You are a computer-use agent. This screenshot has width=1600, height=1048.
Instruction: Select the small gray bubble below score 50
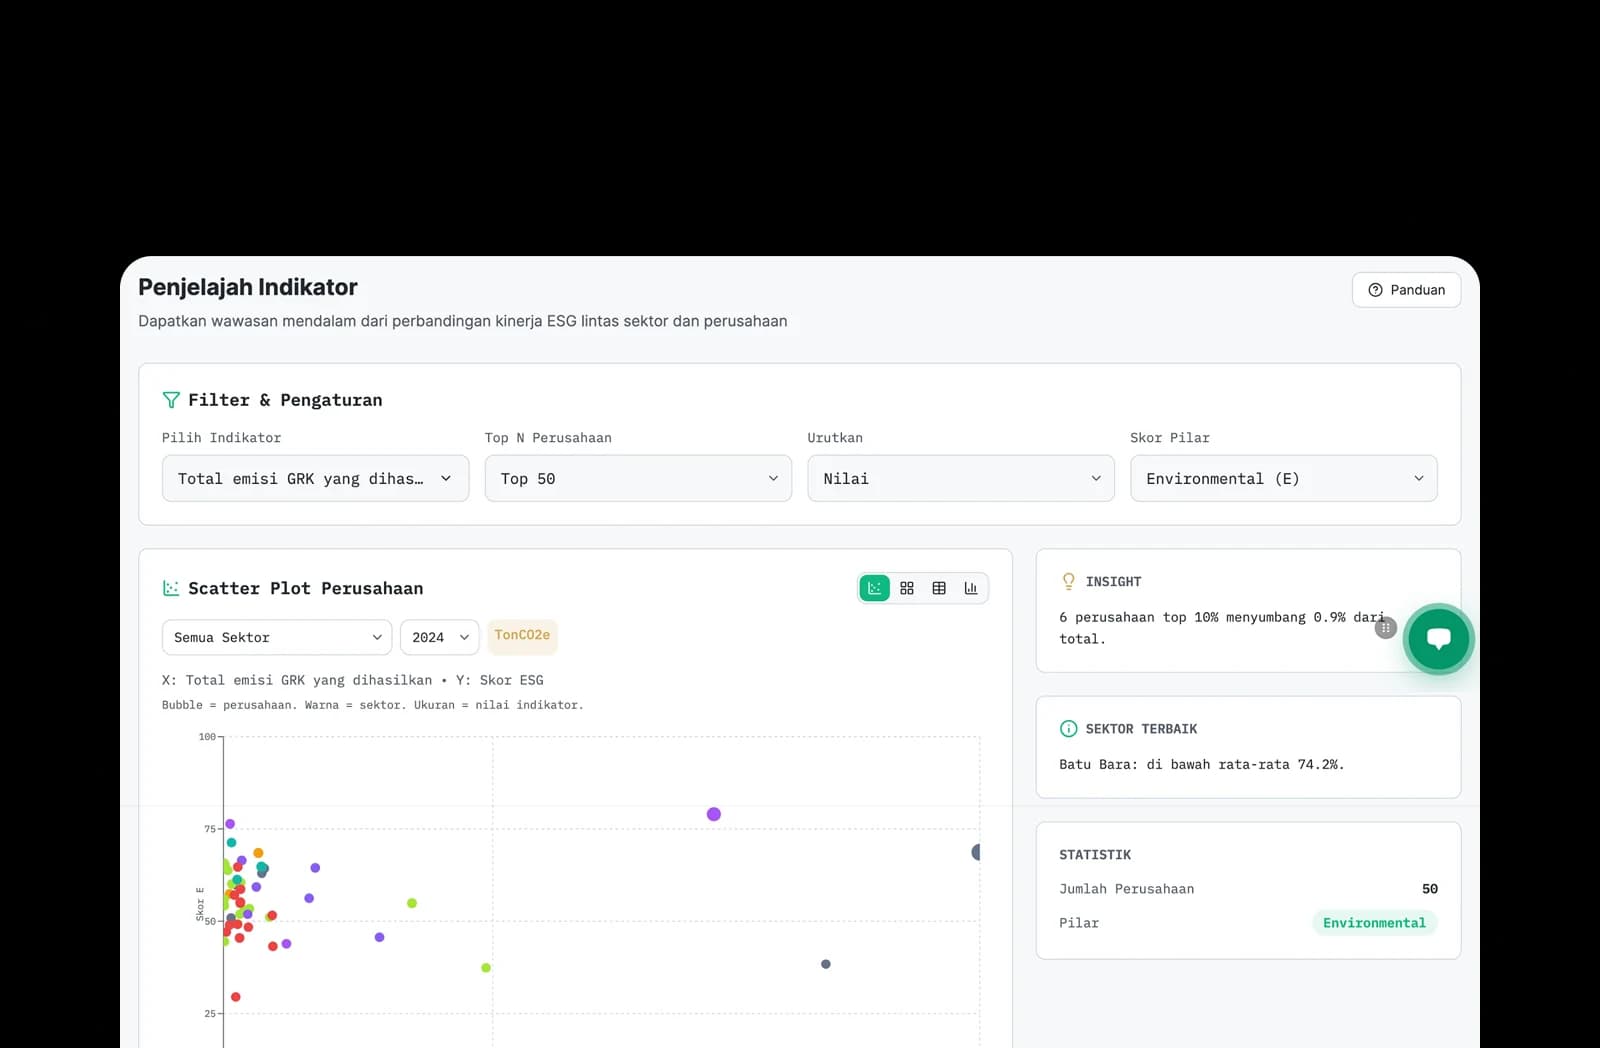826,964
